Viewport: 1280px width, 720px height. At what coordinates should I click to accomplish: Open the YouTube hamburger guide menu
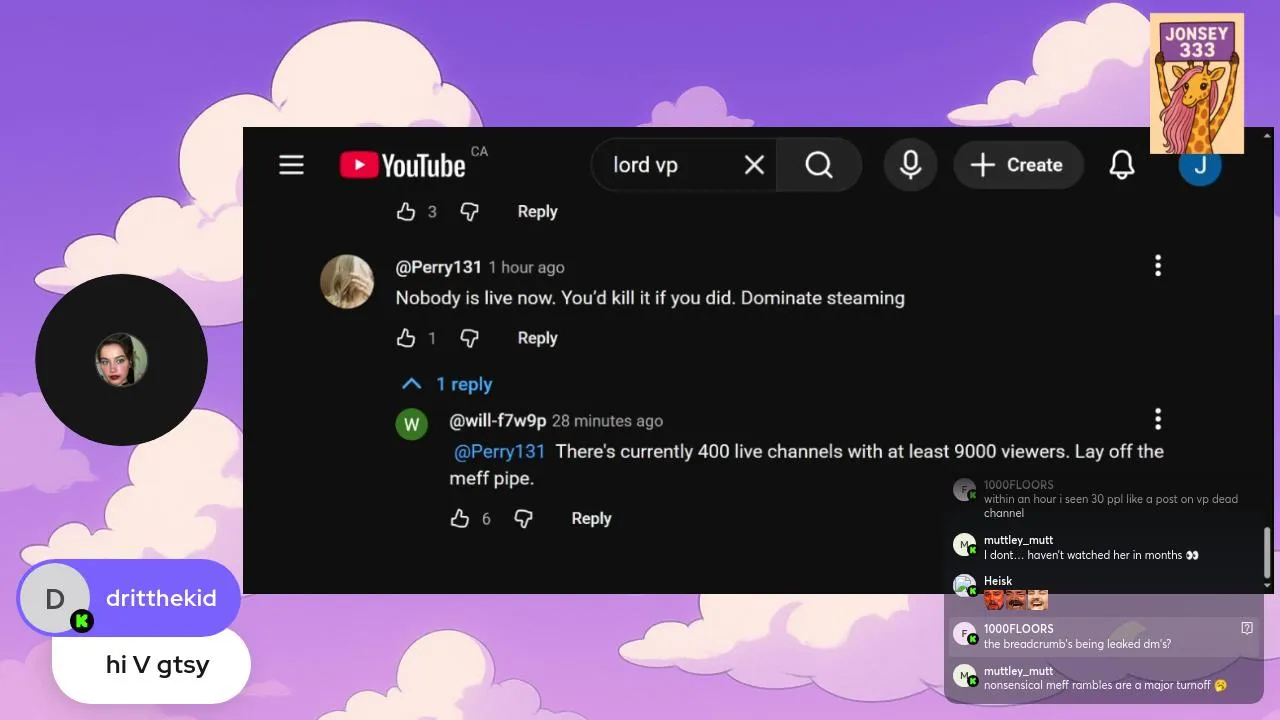(291, 165)
